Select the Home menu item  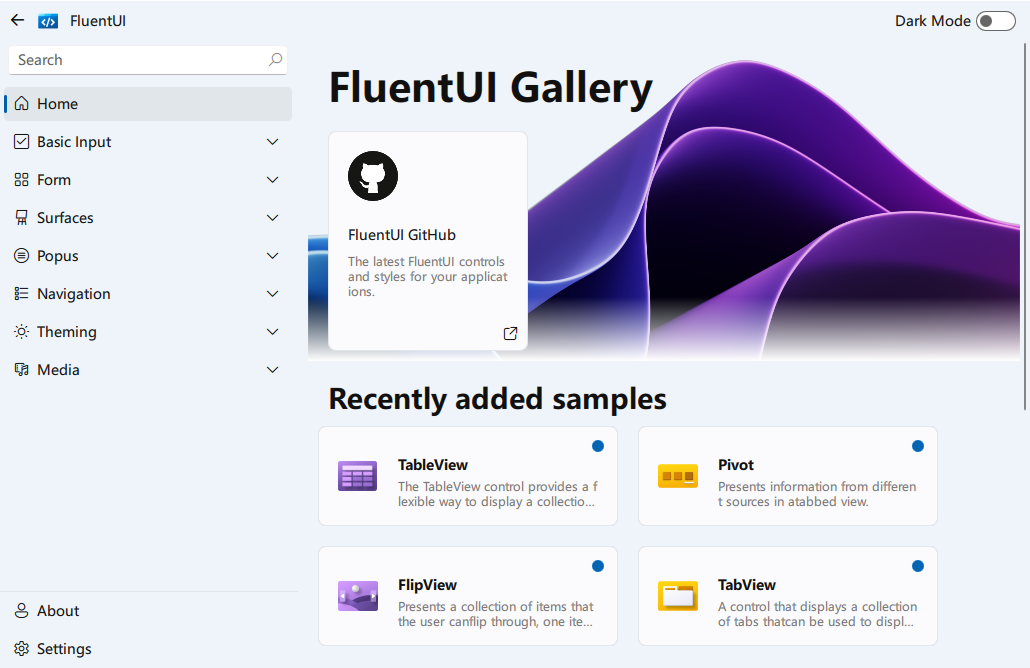[x=148, y=104]
